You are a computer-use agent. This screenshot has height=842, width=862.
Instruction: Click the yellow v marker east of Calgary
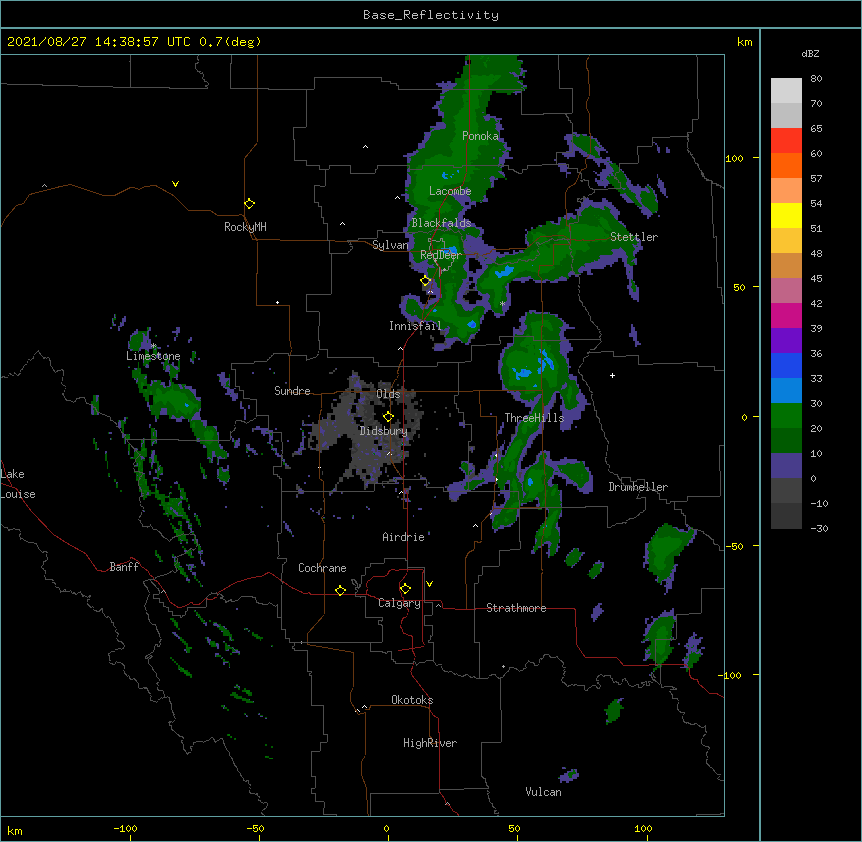(429, 584)
